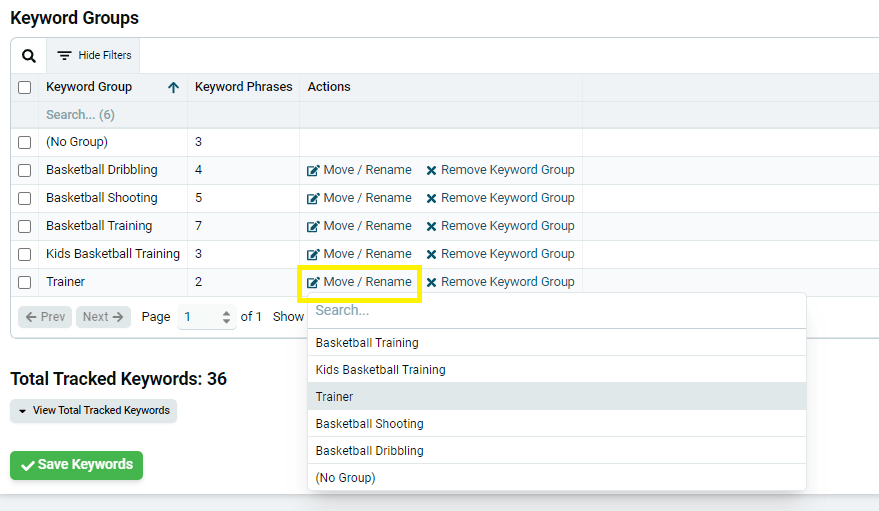Select Basketball Shooting in the dropdown list
This screenshot has height=511, width=879.
tap(557, 423)
